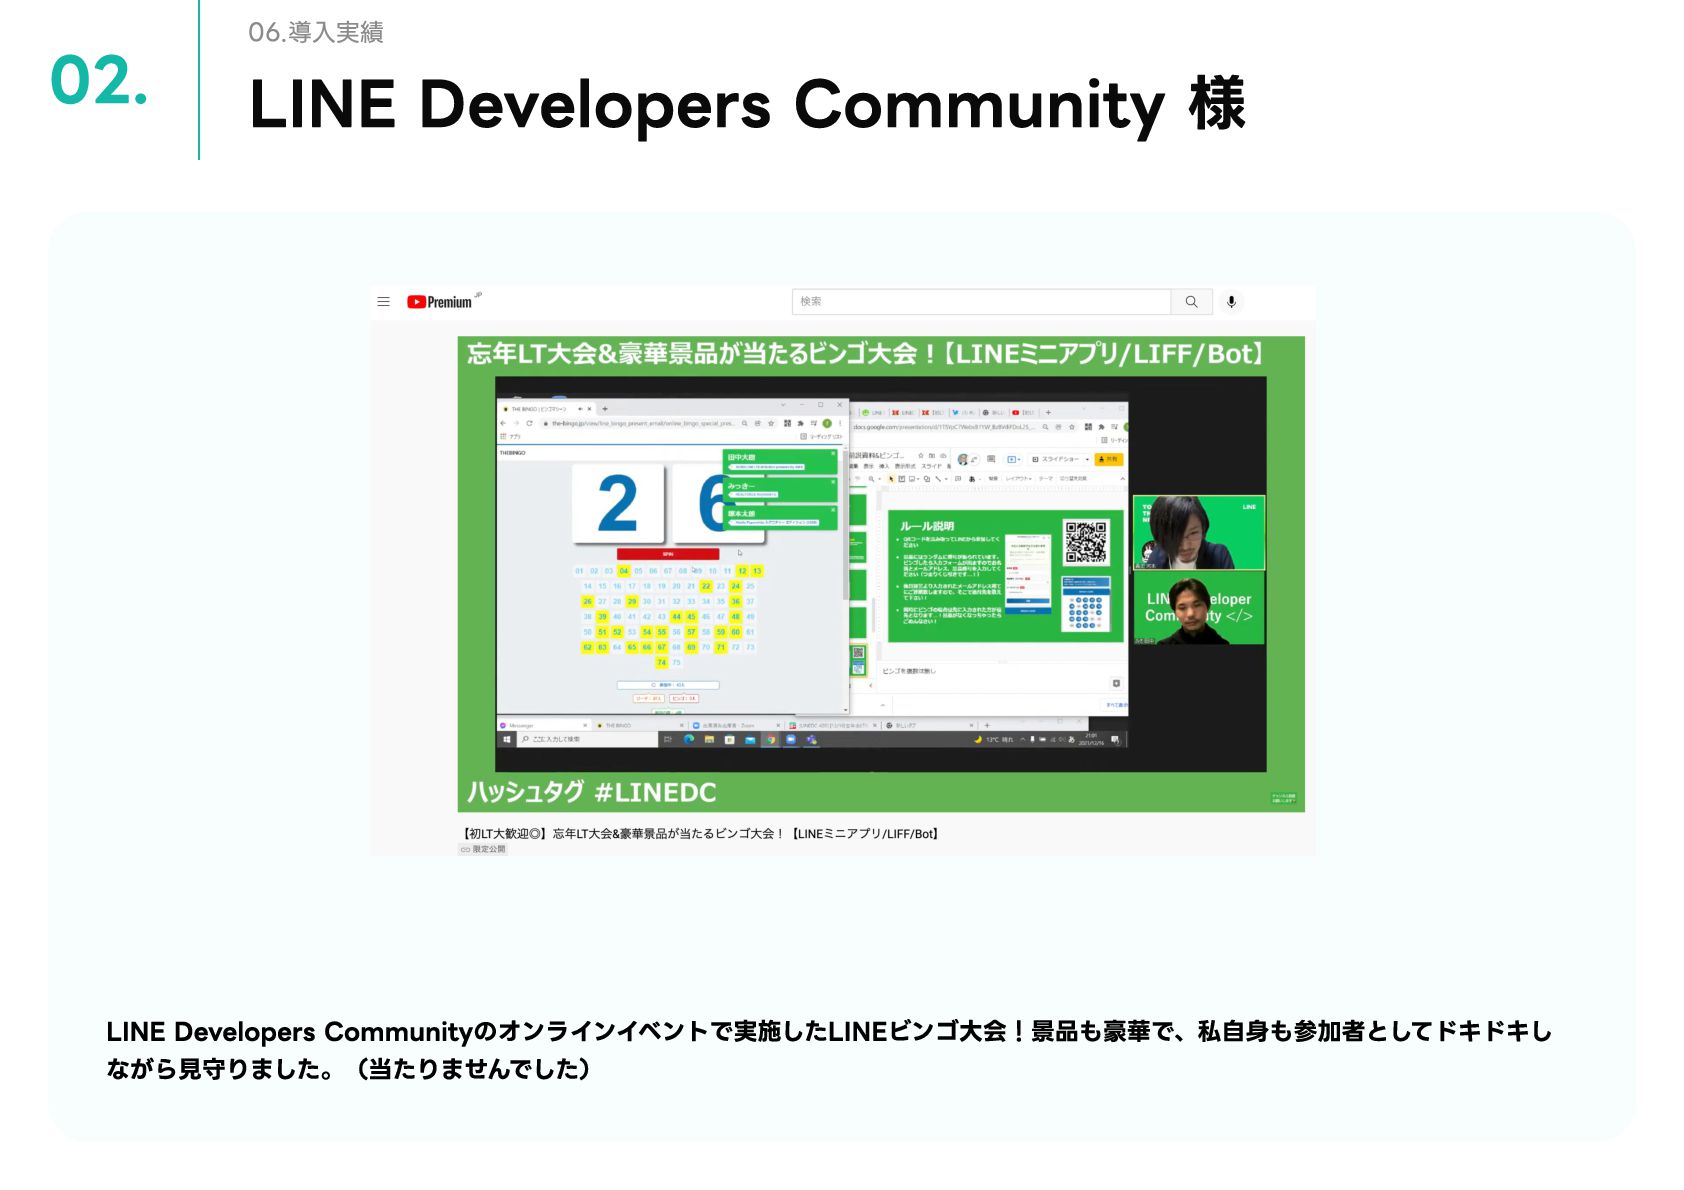
Task: Select bingo number 22 cell
Action: tap(706, 586)
